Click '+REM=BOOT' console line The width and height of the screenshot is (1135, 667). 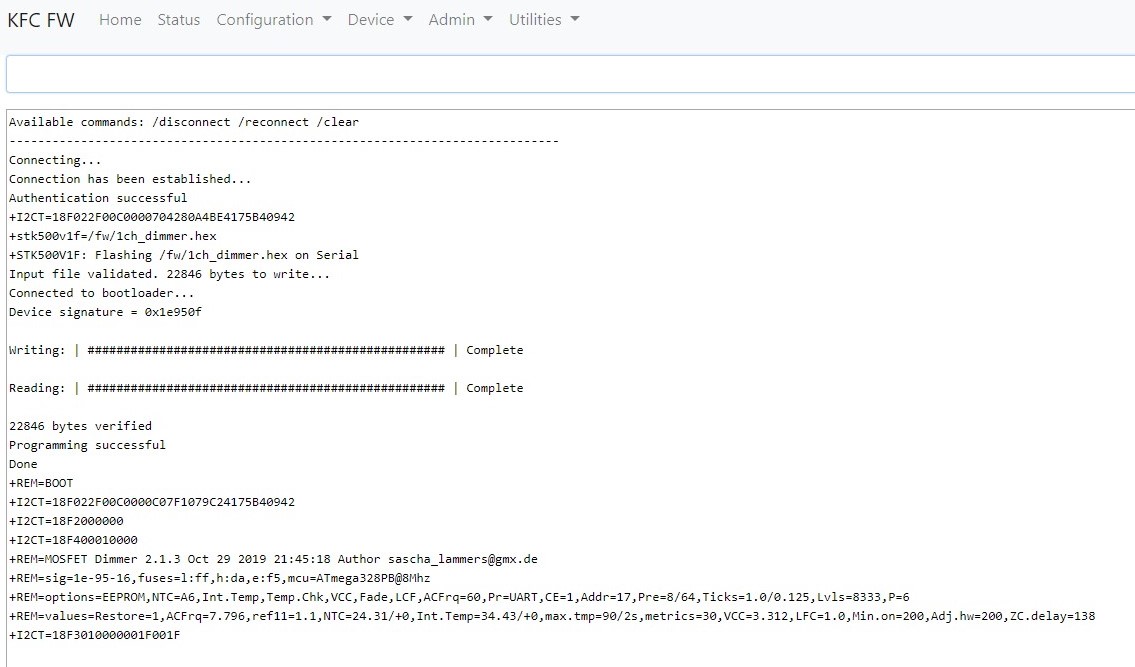click(x=41, y=483)
